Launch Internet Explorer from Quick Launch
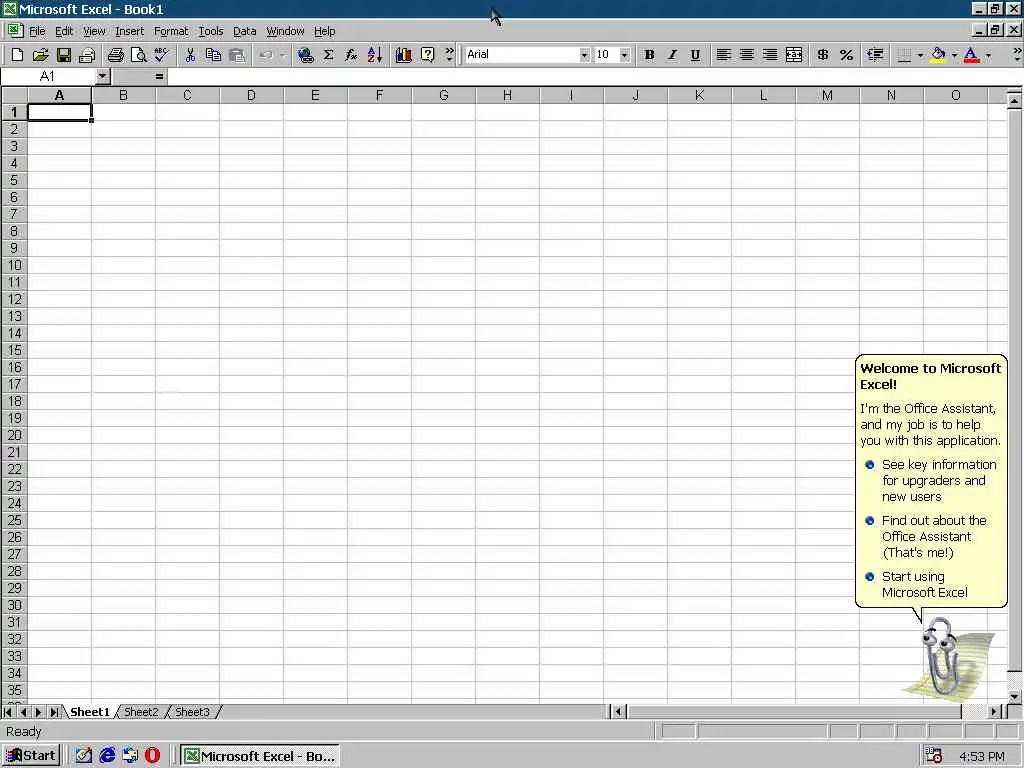The width and height of the screenshot is (1024, 768). coord(107,756)
